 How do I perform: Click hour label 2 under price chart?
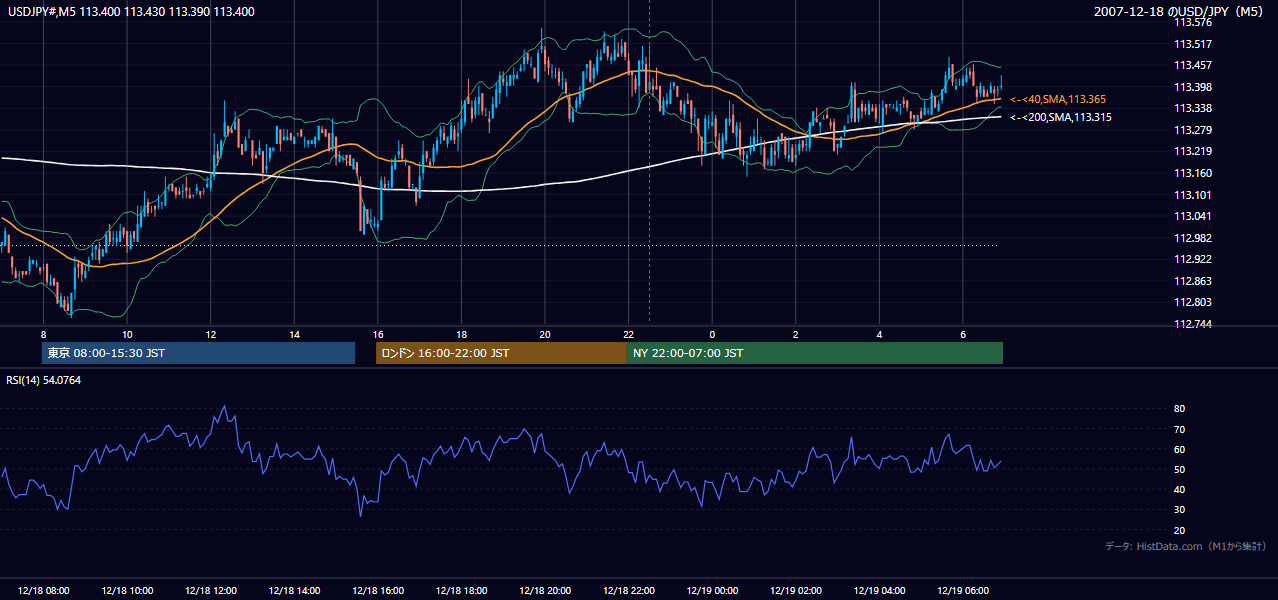point(796,334)
